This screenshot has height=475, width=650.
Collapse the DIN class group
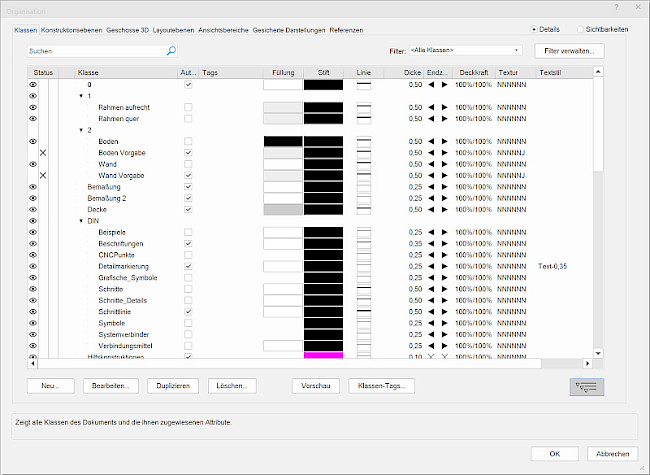pyautogui.click(x=80, y=221)
